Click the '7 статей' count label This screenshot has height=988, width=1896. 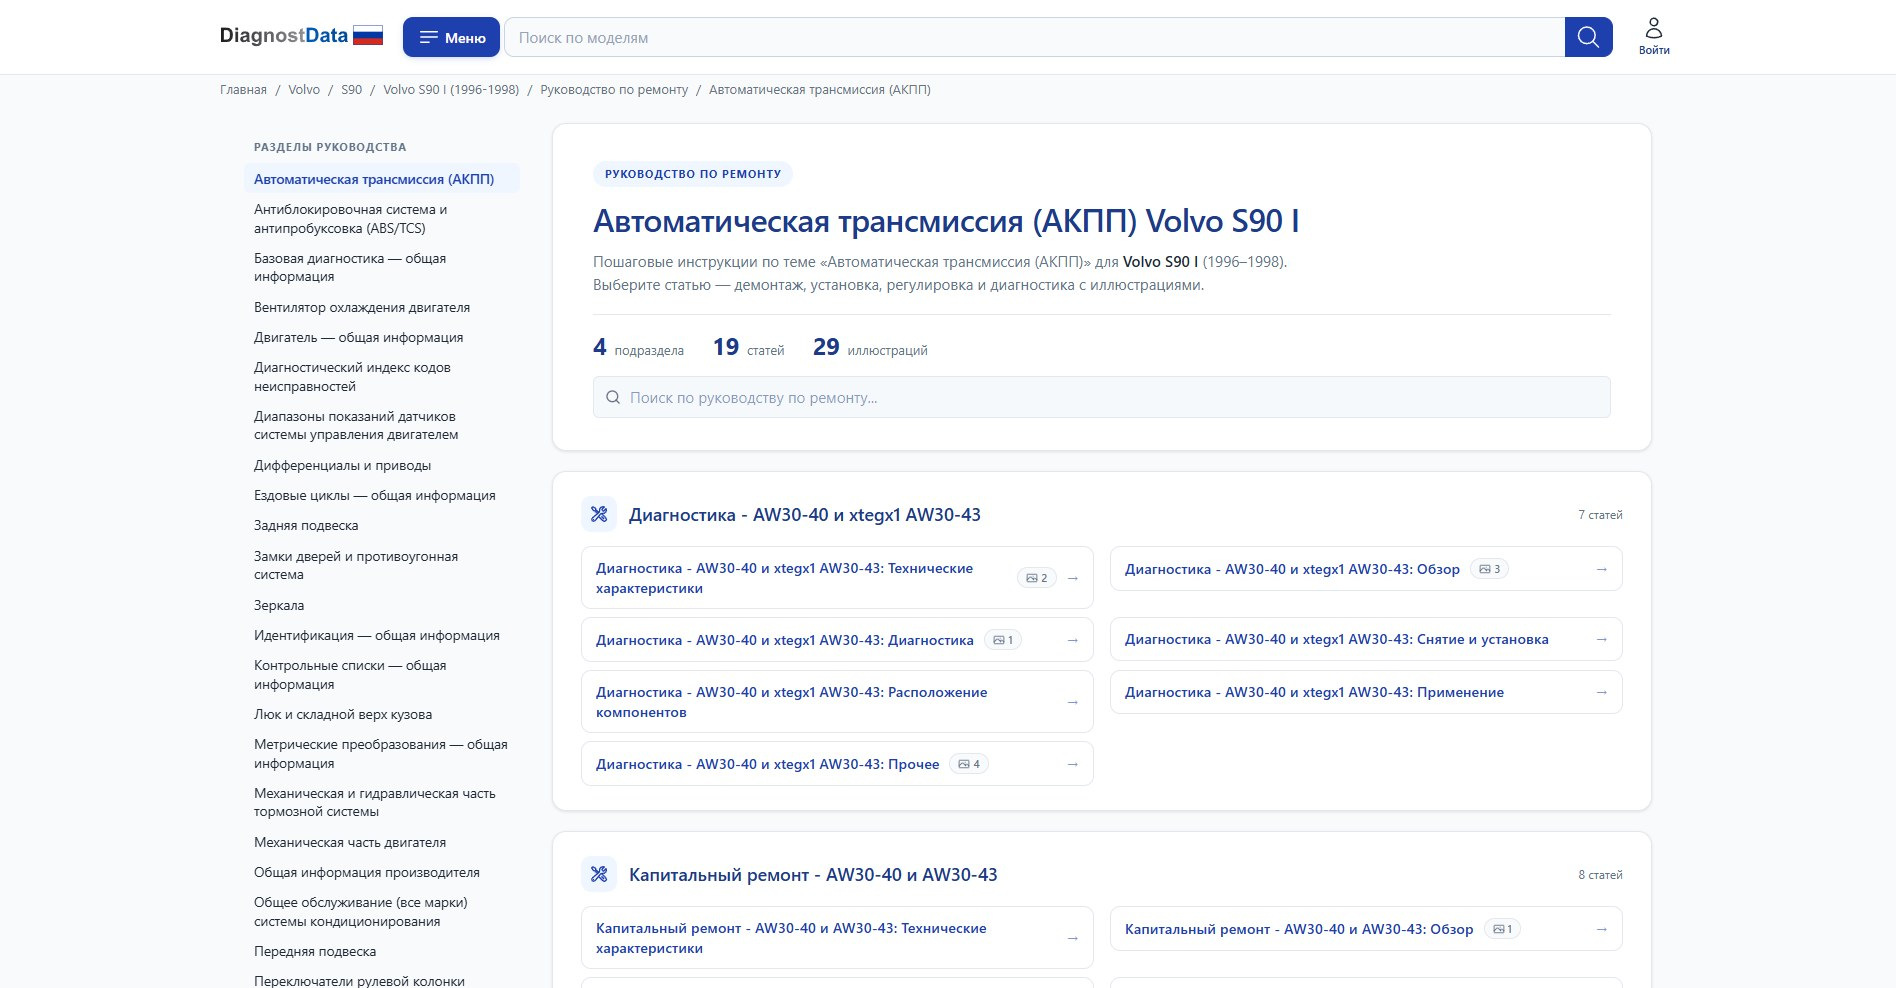tap(1600, 515)
